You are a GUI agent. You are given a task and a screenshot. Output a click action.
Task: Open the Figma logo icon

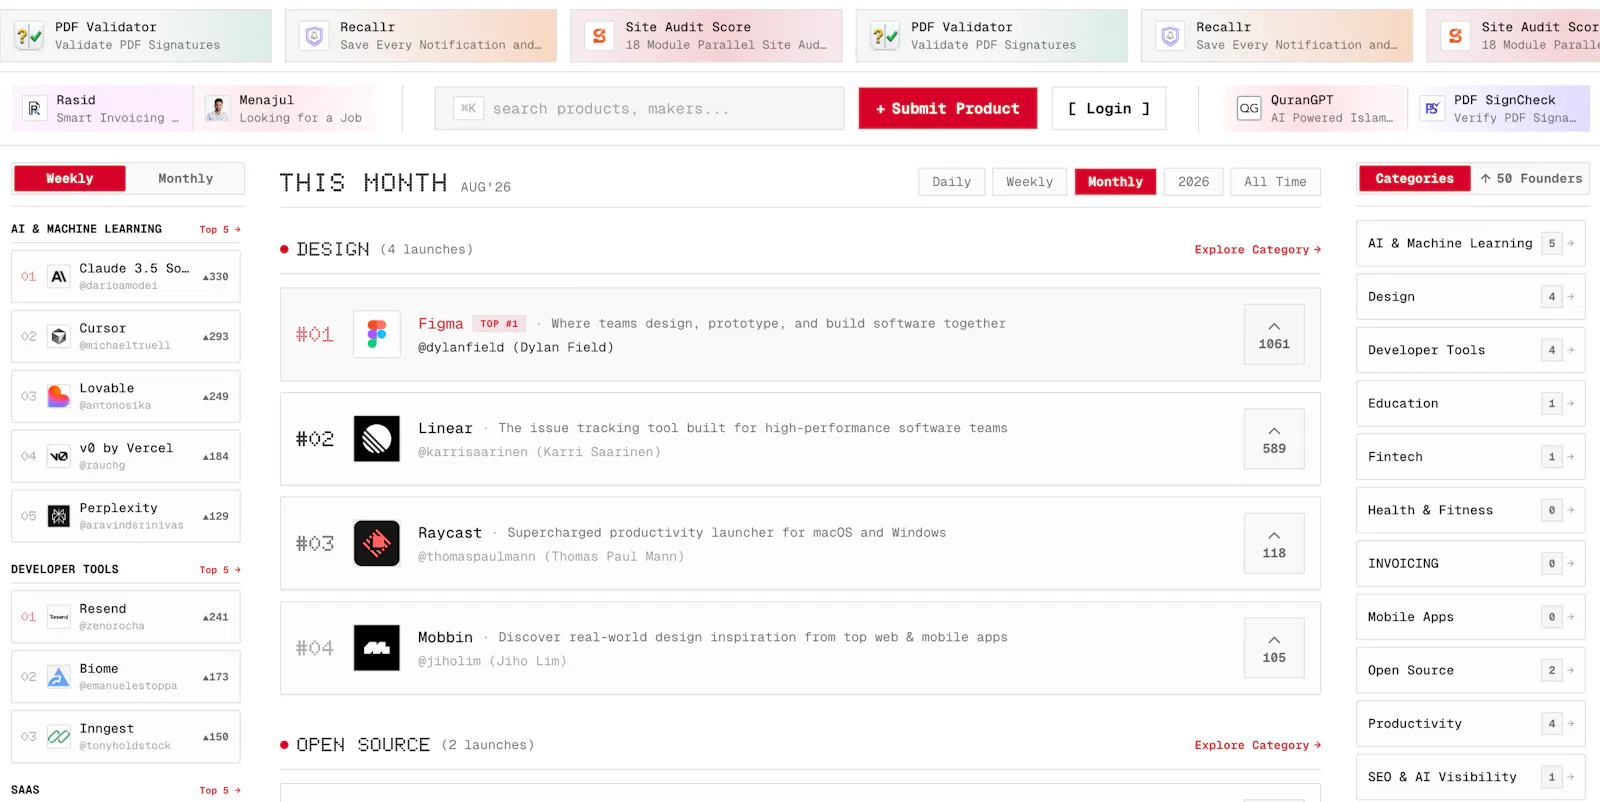[376, 334]
